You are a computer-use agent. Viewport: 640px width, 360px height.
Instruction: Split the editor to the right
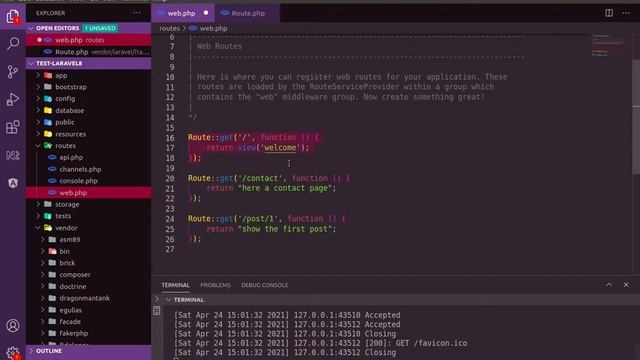[x=609, y=13]
